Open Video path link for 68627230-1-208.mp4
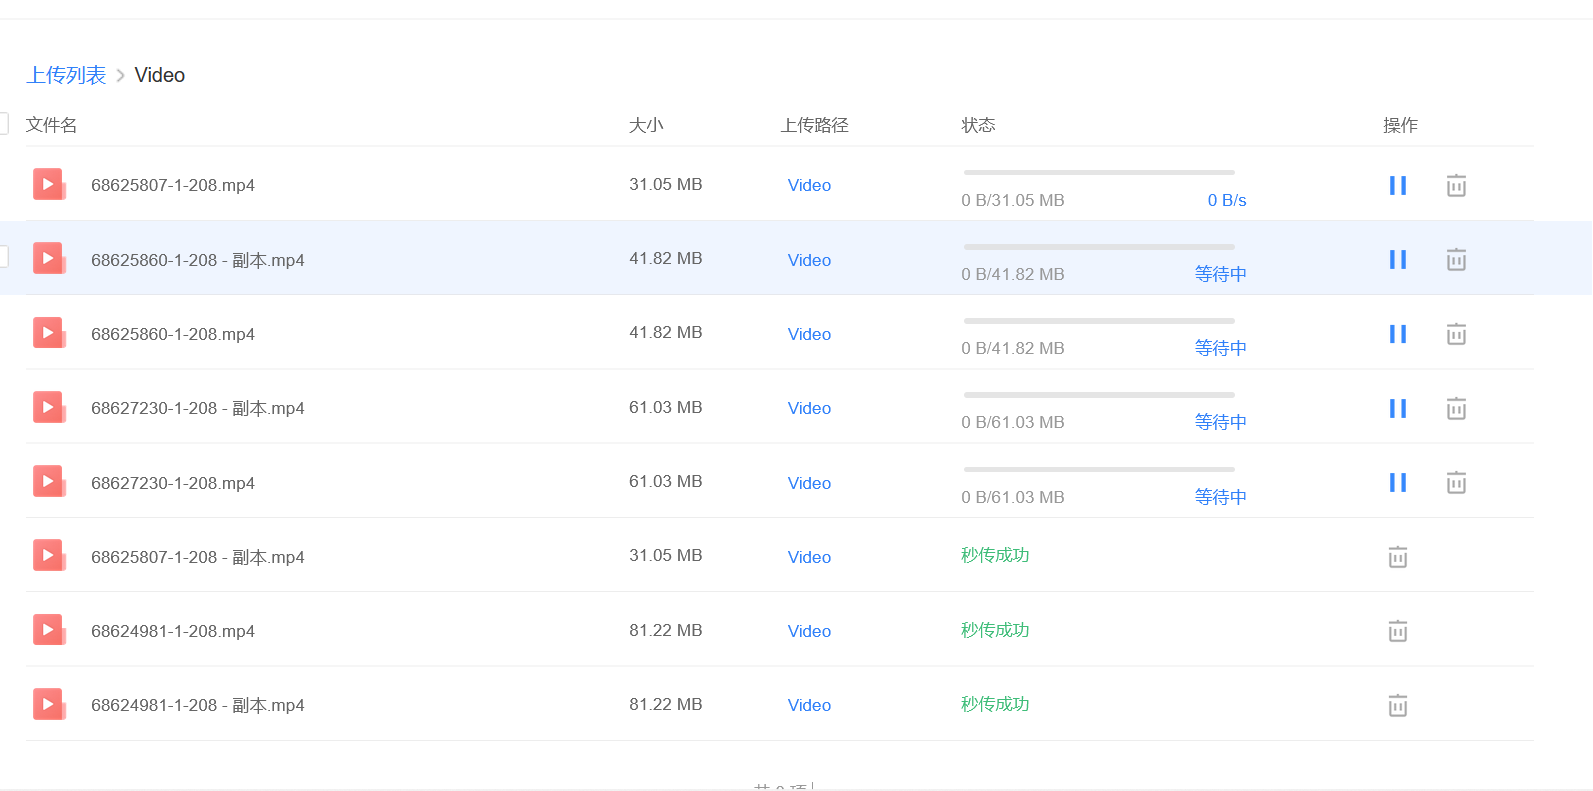The height and width of the screenshot is (791, 1593). (809, 483)
